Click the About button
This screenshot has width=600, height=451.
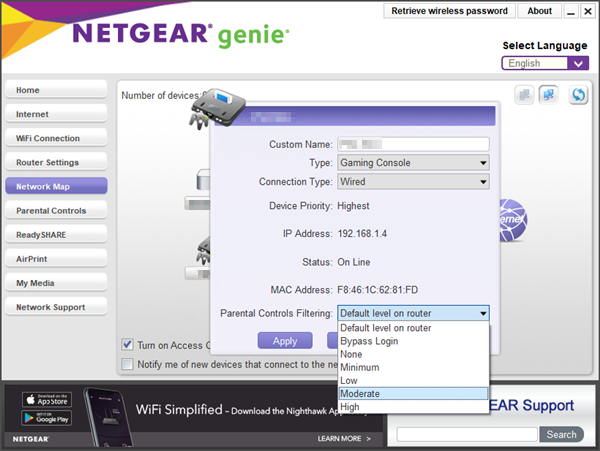(540, 11)
